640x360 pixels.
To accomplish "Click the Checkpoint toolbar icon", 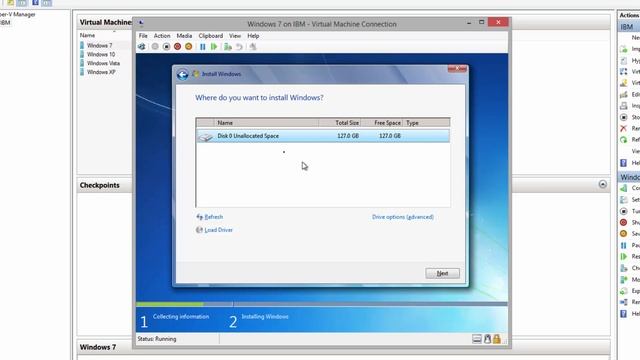I will (228, 47).
